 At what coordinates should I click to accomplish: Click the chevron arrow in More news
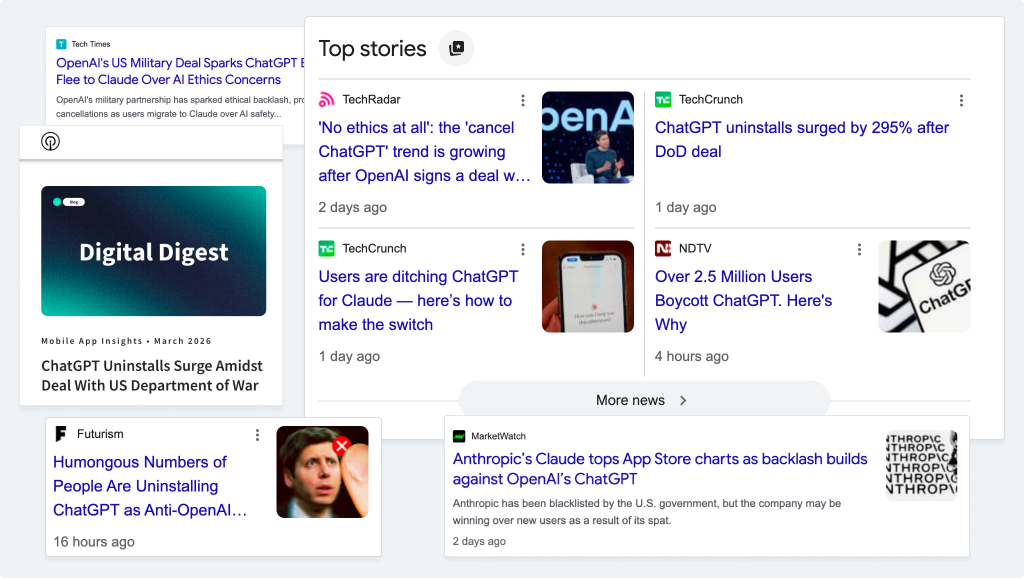pyautogui.click(x=683, y=400)
